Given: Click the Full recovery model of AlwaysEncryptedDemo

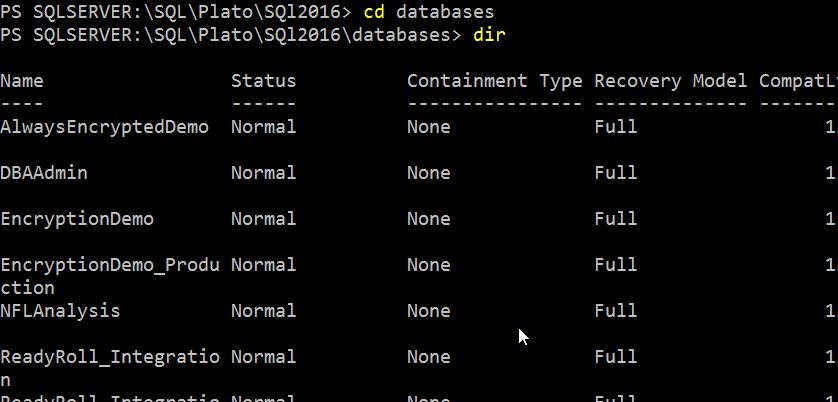Looking at the screenshot, I should [x=615, y=127].
